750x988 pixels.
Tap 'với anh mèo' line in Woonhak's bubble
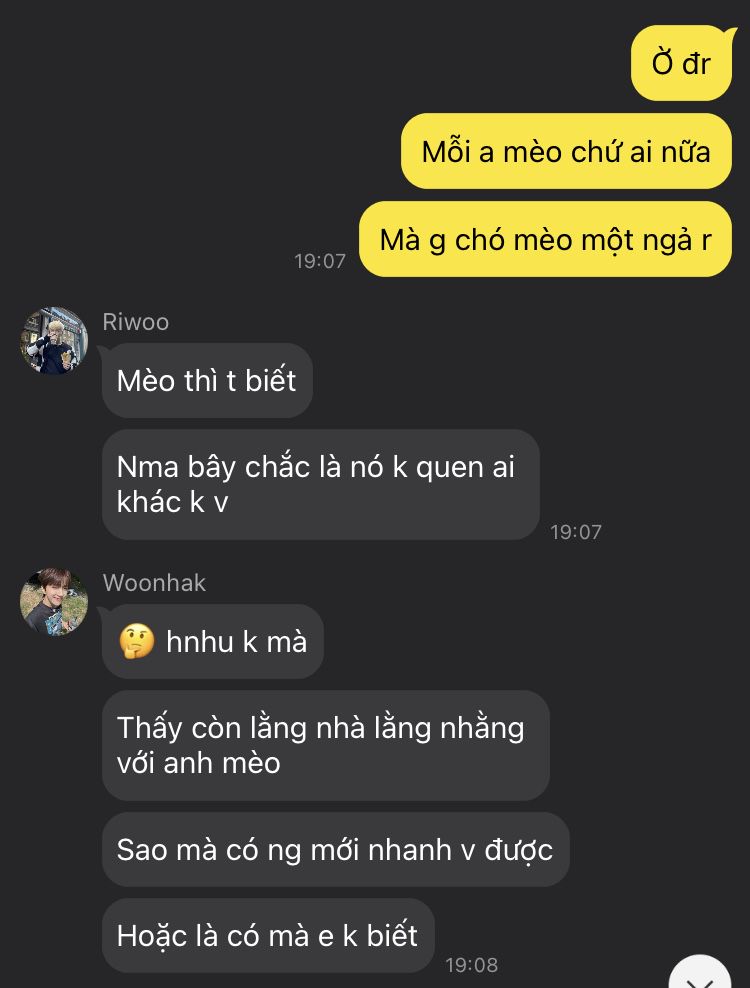tap(199, 763)
